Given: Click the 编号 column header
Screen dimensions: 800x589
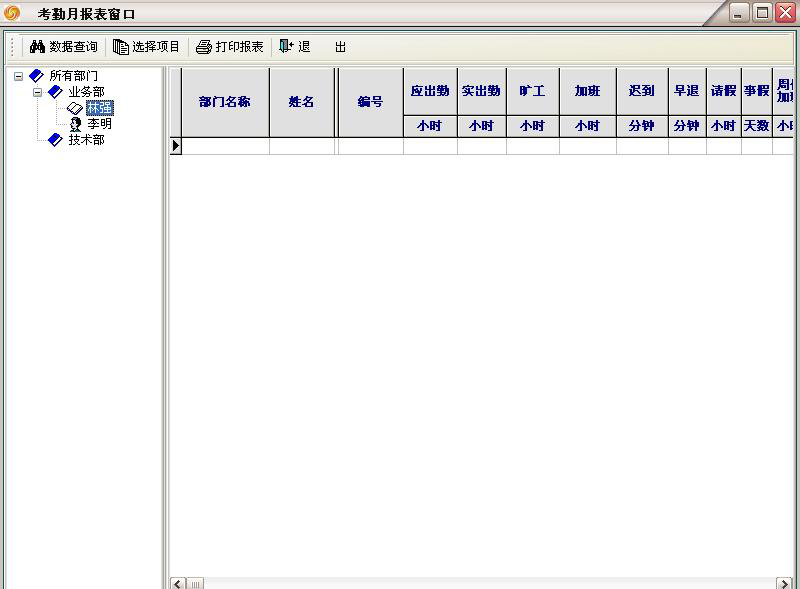Looking at the screenshot, I should (x=370, y=102).
